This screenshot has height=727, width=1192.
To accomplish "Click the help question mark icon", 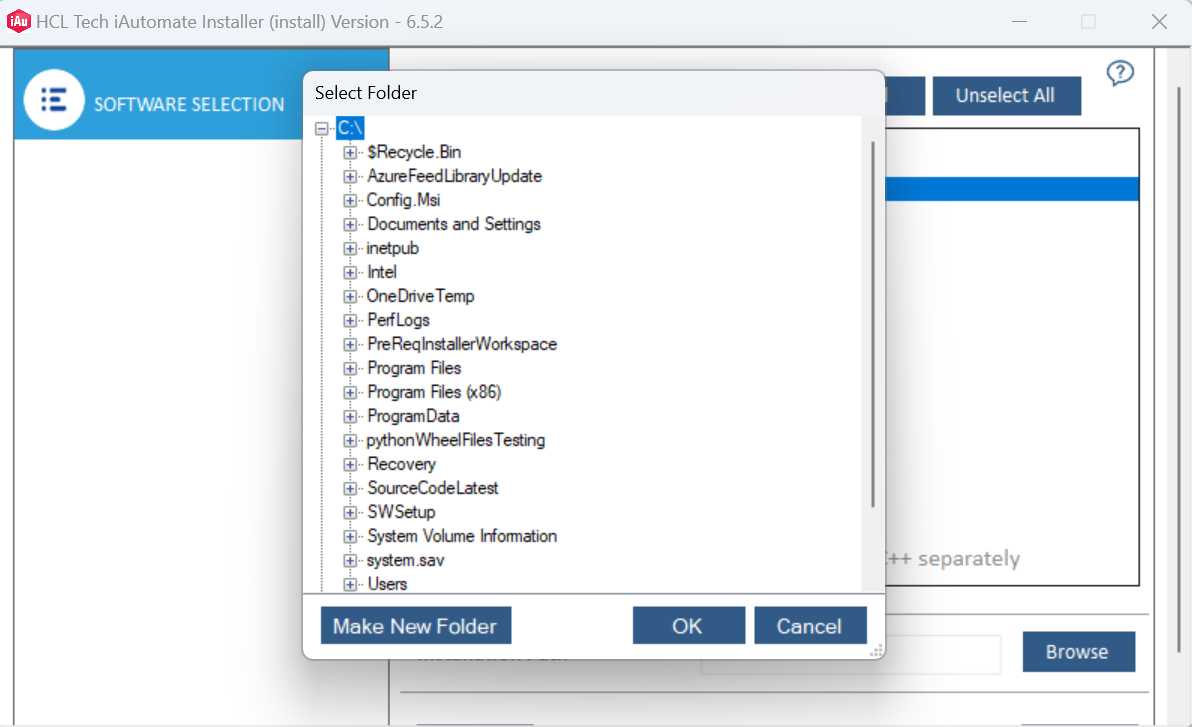I will pos(1120,73).
